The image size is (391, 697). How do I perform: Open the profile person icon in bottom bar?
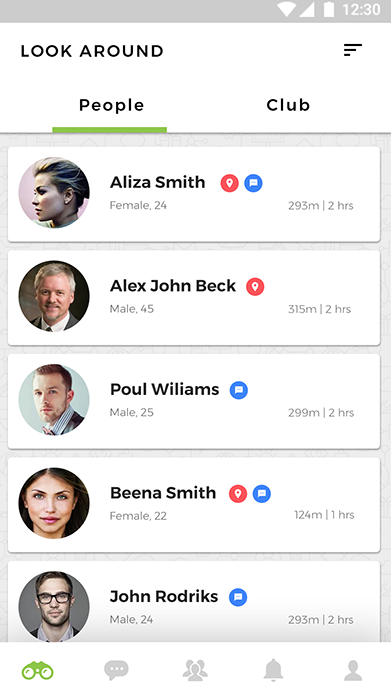[x=353, y=670]
